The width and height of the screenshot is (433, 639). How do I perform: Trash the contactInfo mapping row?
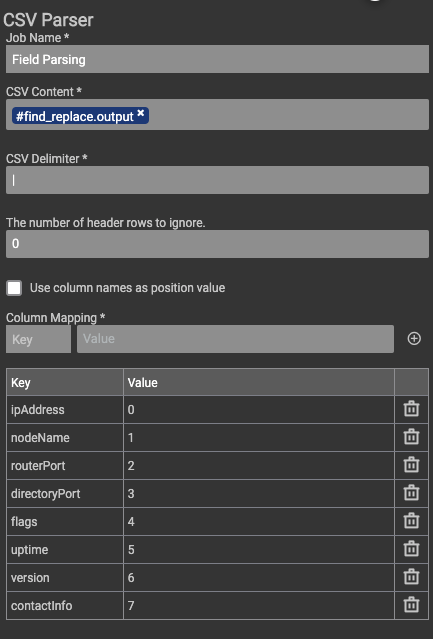pos(411,605)
